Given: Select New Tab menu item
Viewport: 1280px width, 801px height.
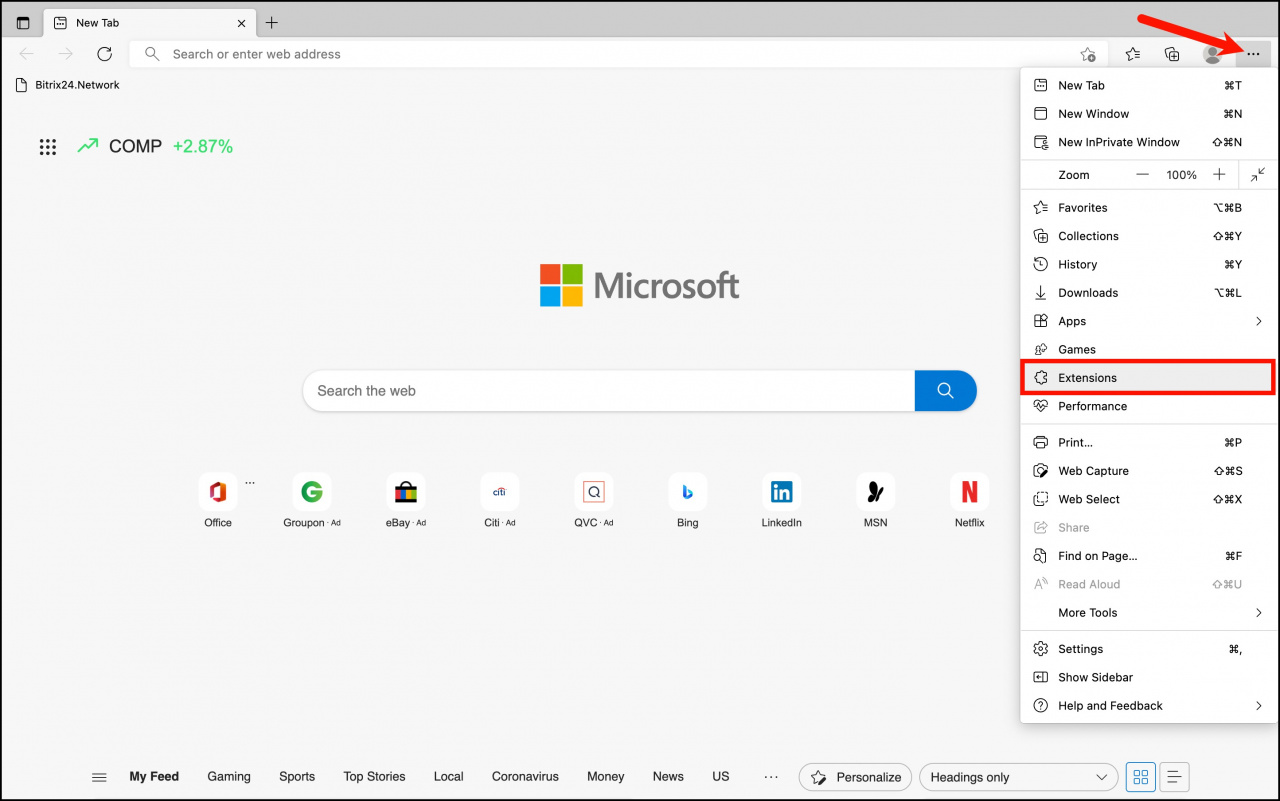Looking at the screenshot, I should pos(1149,86).
